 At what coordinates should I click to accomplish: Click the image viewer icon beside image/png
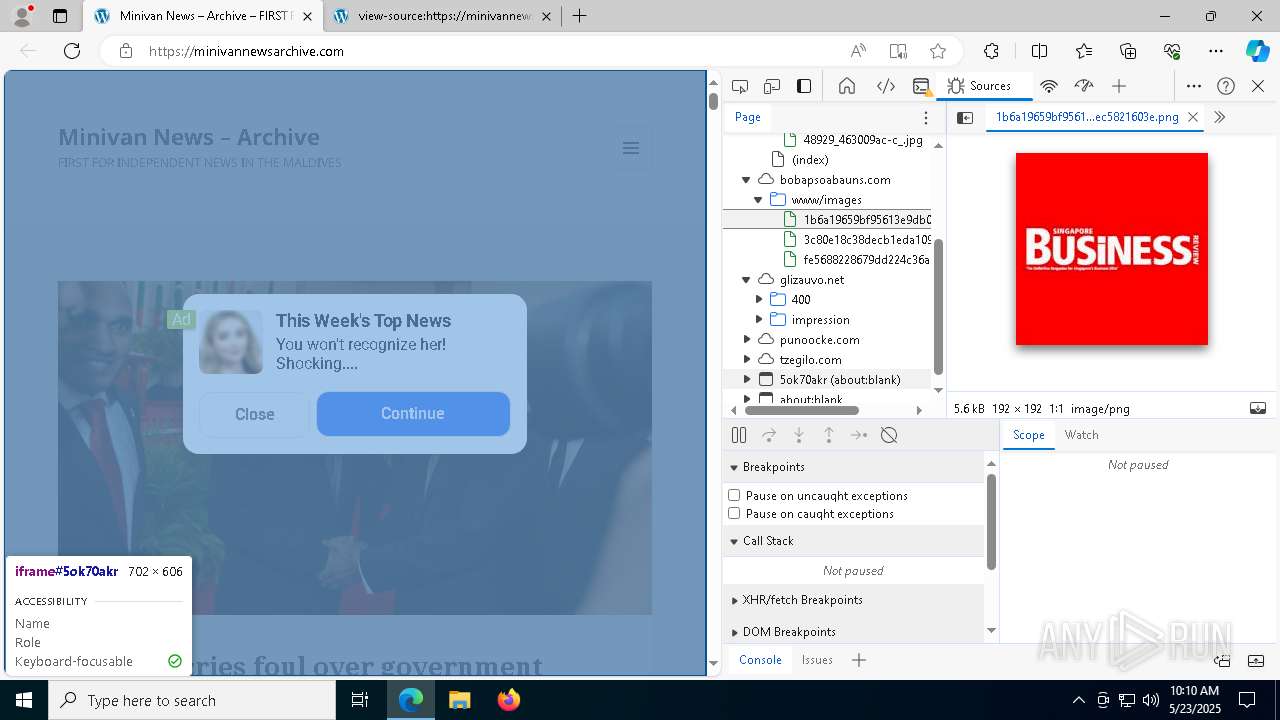(1258, 408)
